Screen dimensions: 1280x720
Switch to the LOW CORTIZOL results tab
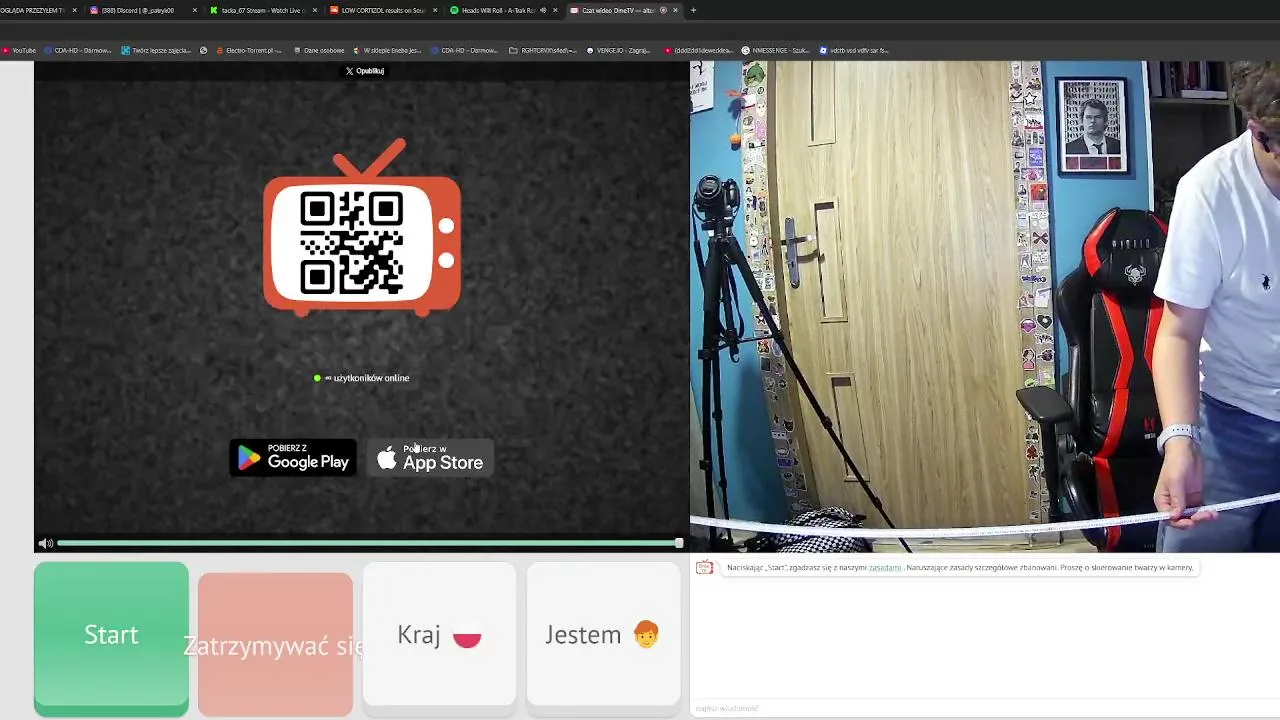tap(383, 10)
